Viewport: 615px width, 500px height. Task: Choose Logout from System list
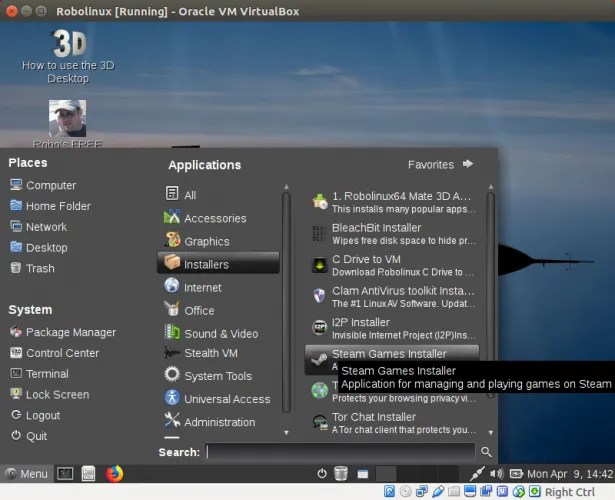35,415
